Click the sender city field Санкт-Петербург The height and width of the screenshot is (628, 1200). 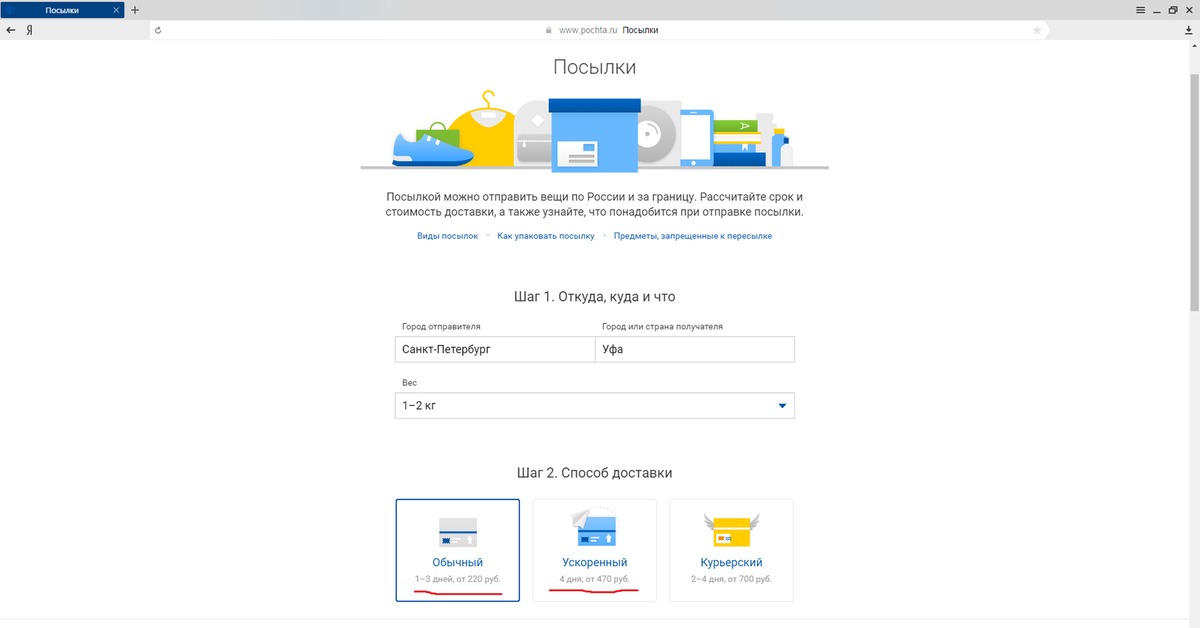click(x=494, y=350)
